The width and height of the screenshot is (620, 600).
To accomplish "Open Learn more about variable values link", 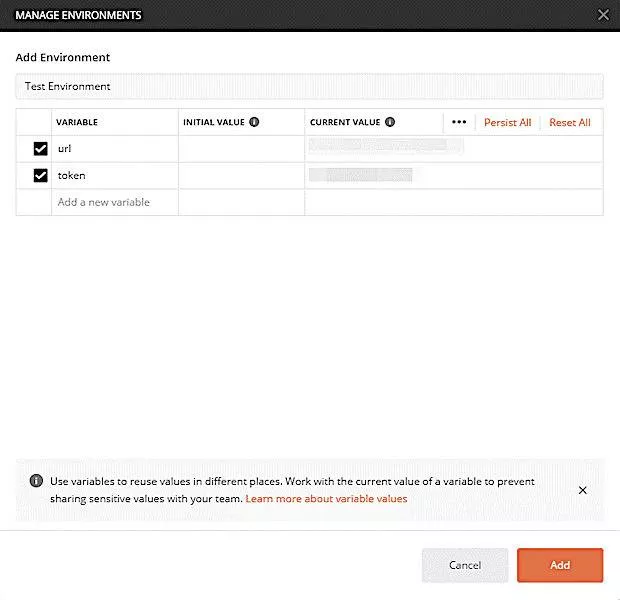I will (326, 498).
